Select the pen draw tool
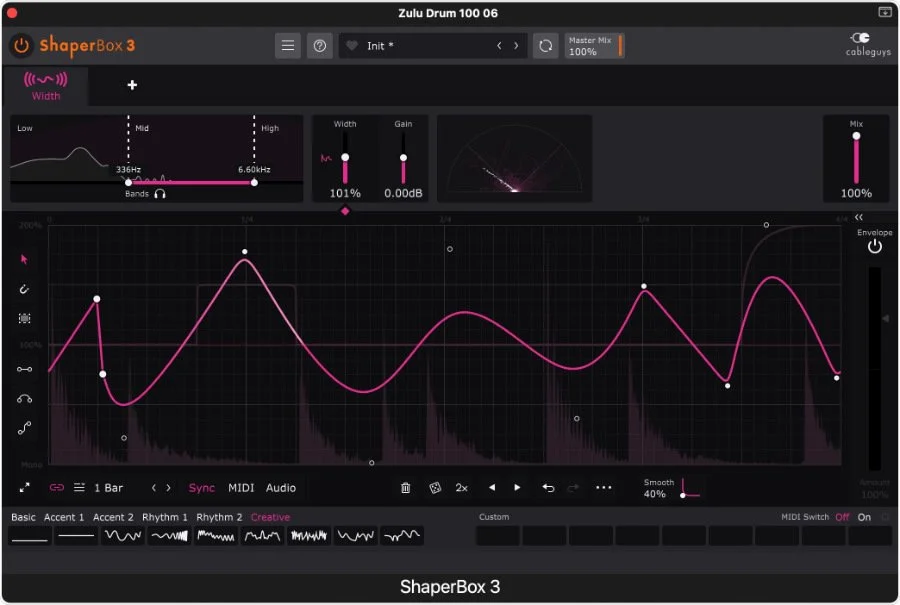This screenshot has width=900, height=605. tap(24, 289)
